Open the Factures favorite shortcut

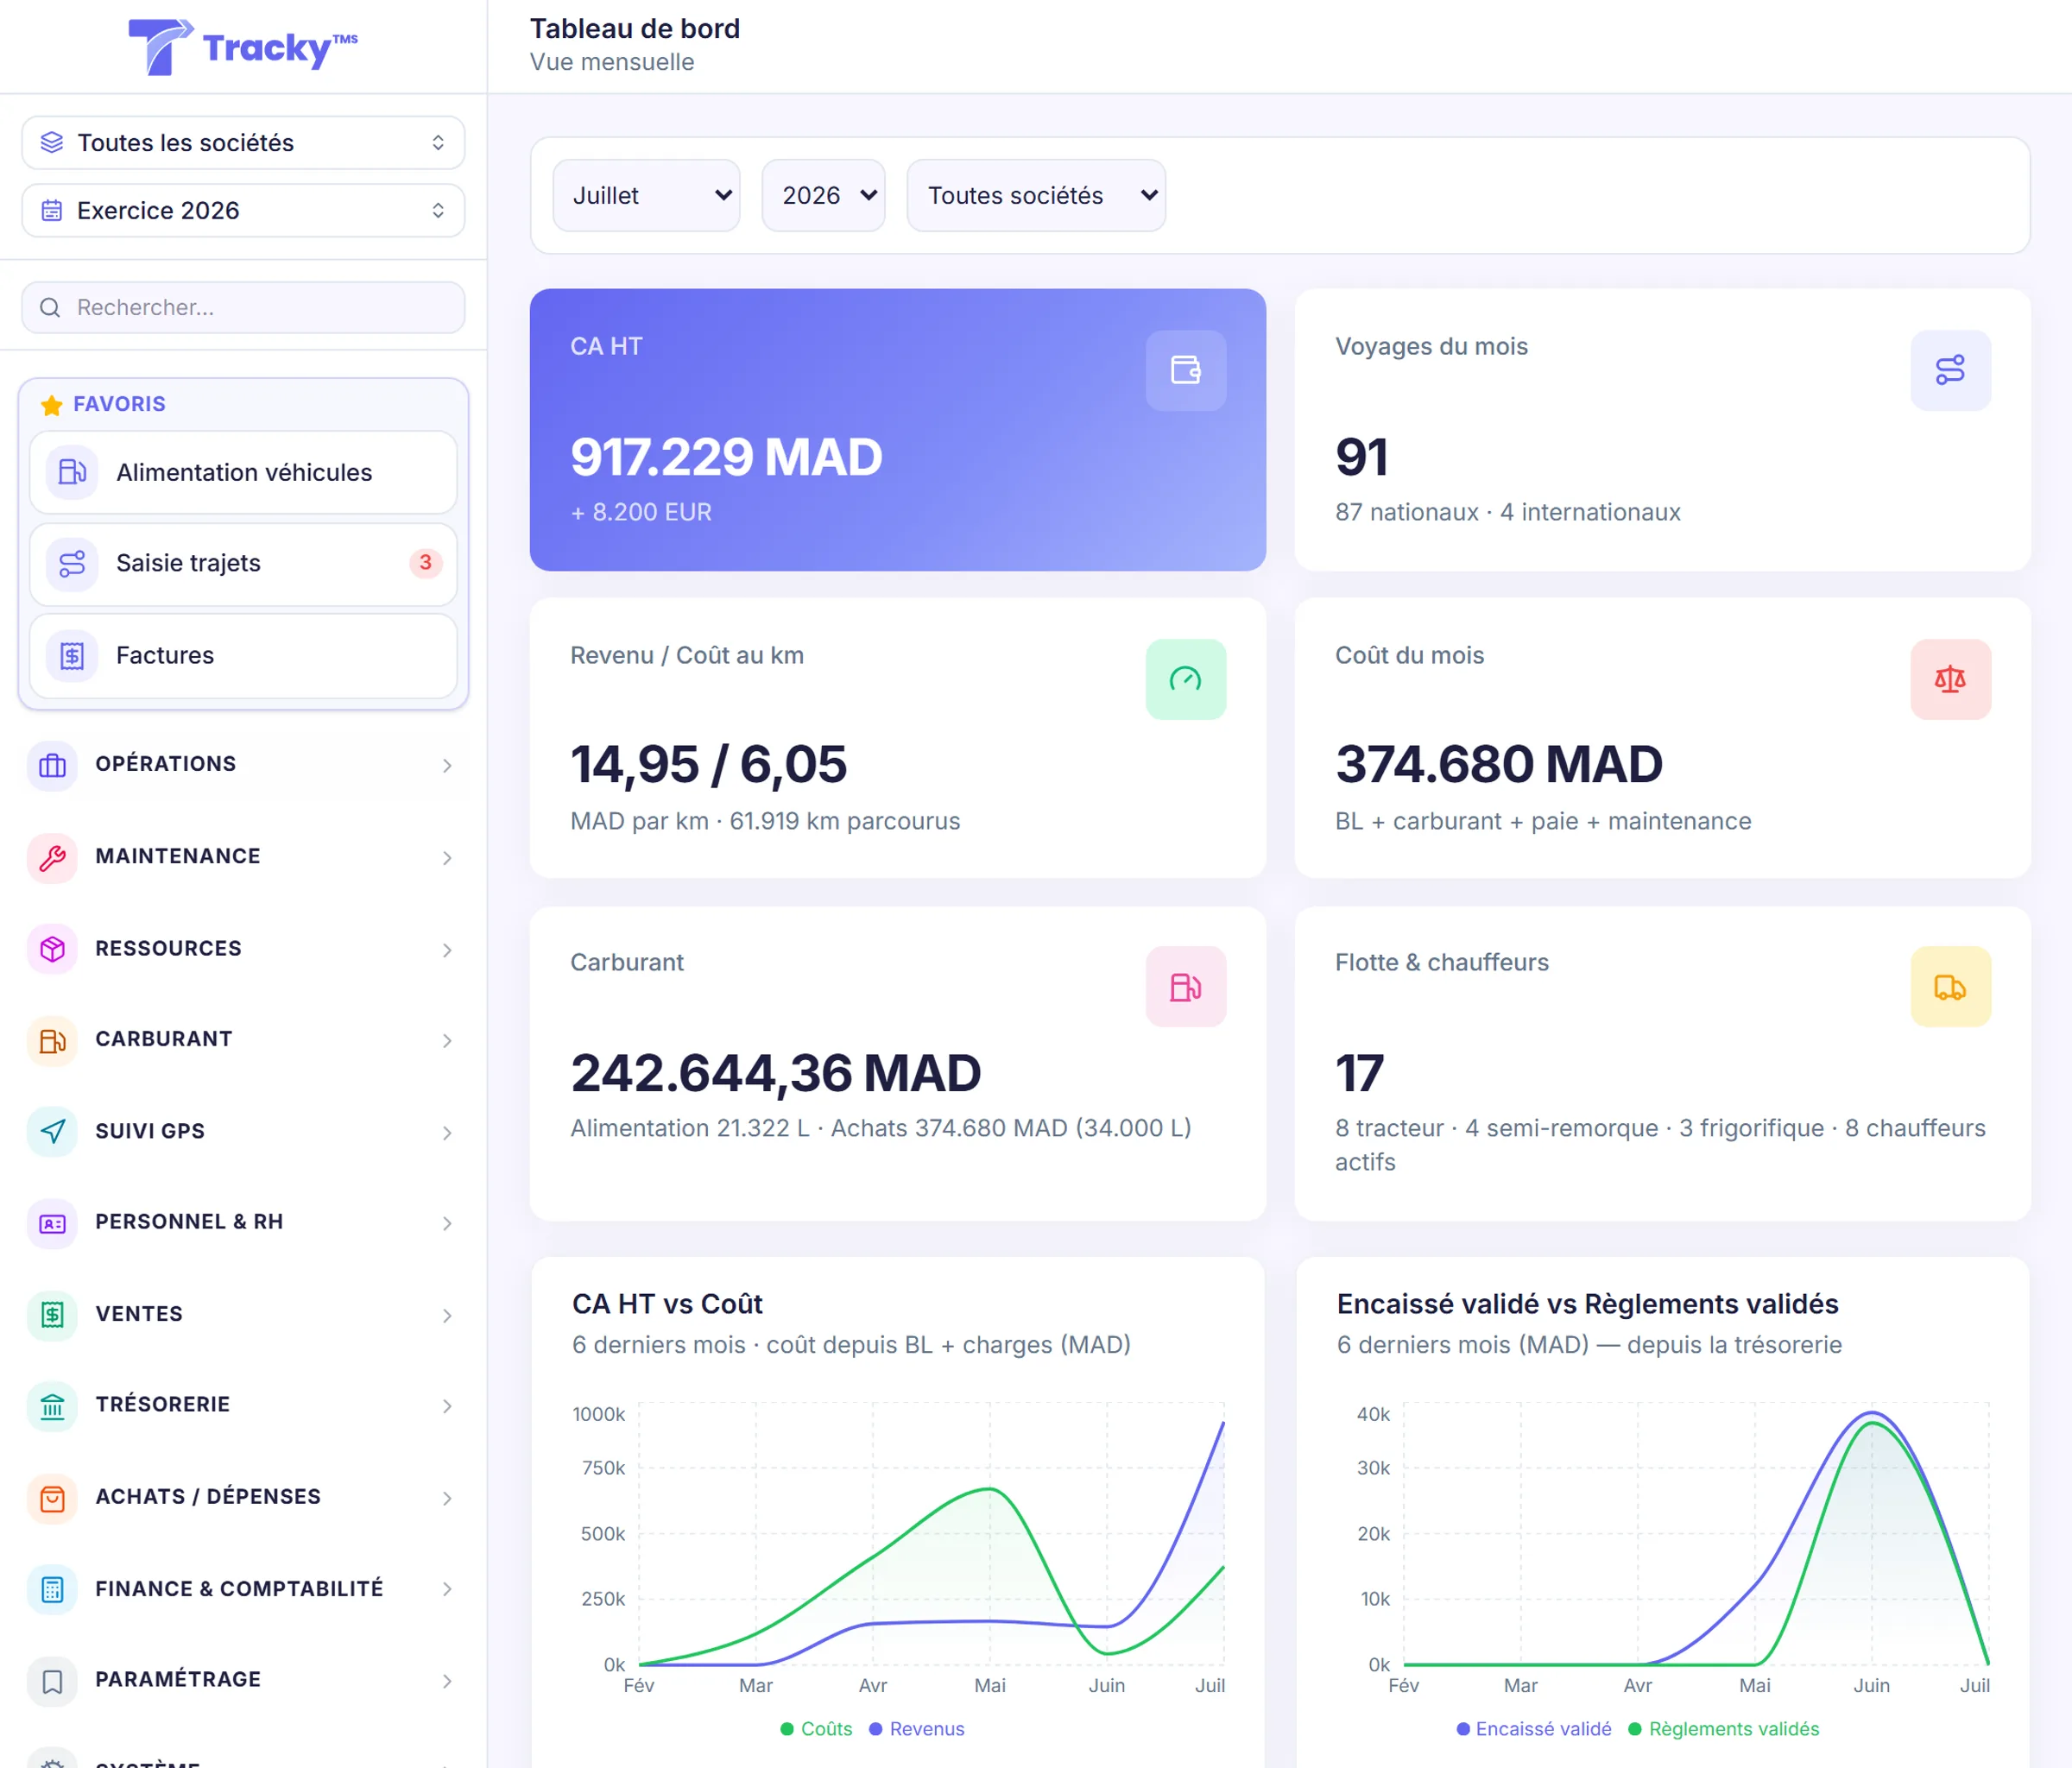tap(243, 655)
